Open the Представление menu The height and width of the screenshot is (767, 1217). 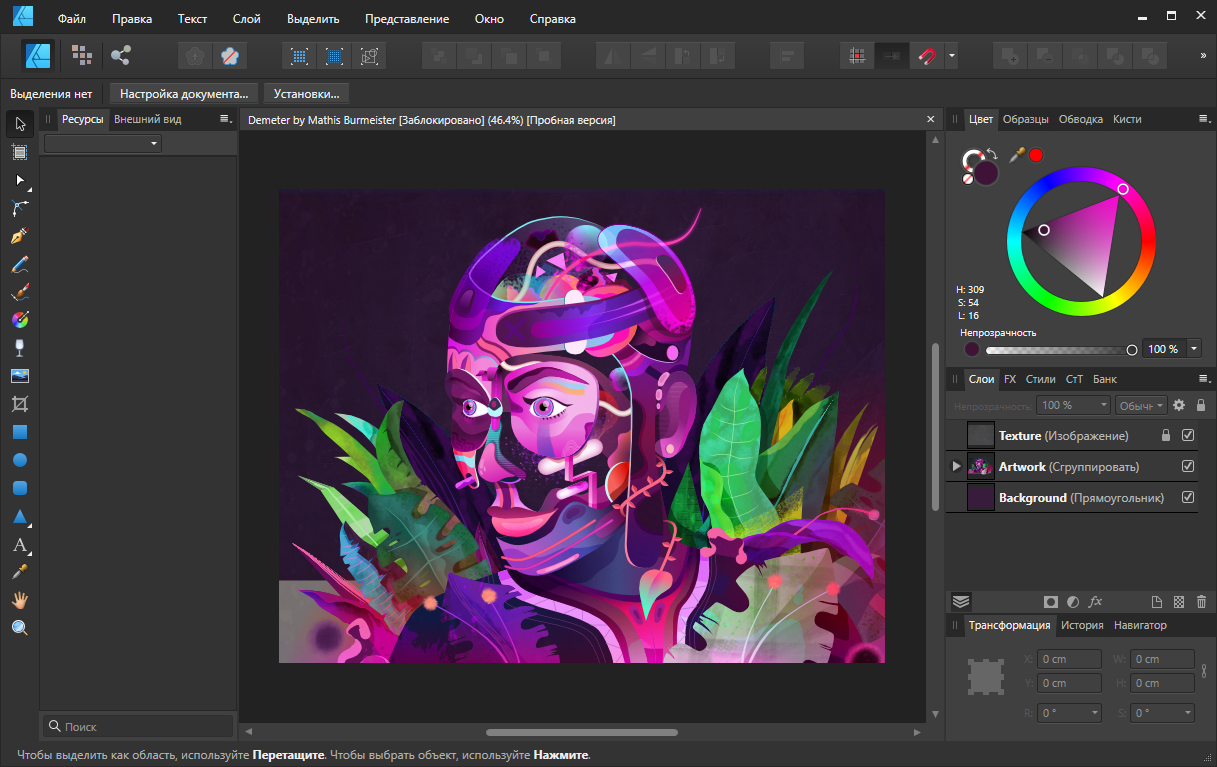click(407, 19)
